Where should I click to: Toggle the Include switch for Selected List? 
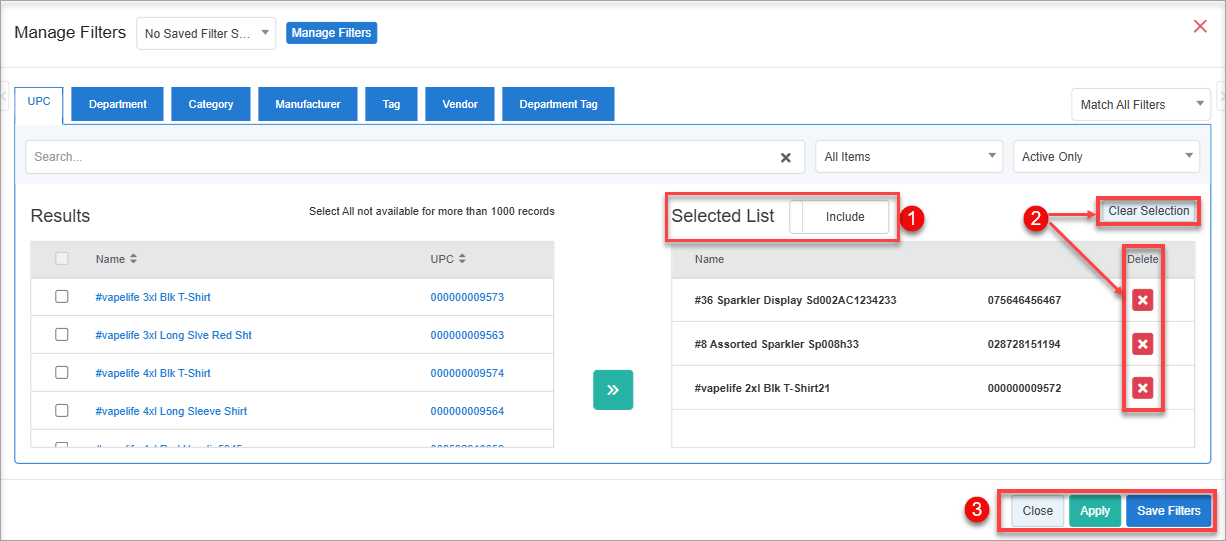click(839, 217)
